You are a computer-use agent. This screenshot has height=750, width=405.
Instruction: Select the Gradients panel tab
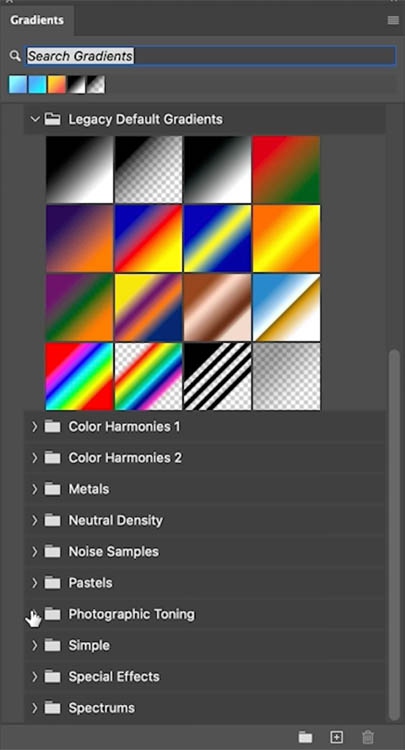point(37,20)
